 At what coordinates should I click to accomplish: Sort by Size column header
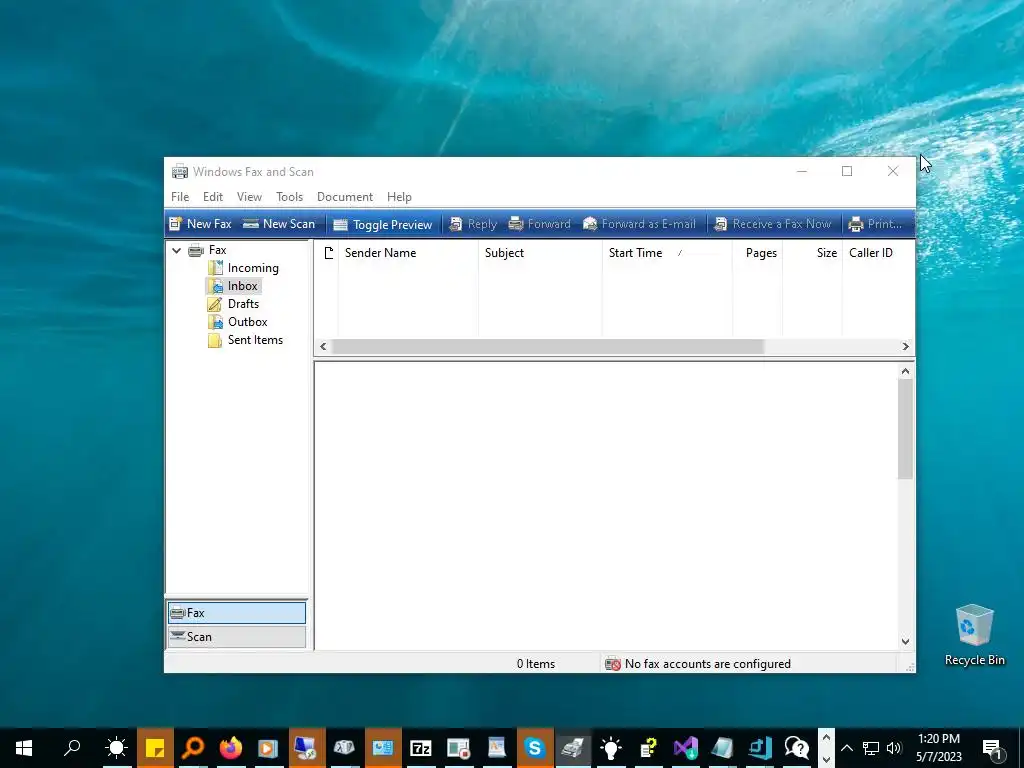(x=812, y=253)
